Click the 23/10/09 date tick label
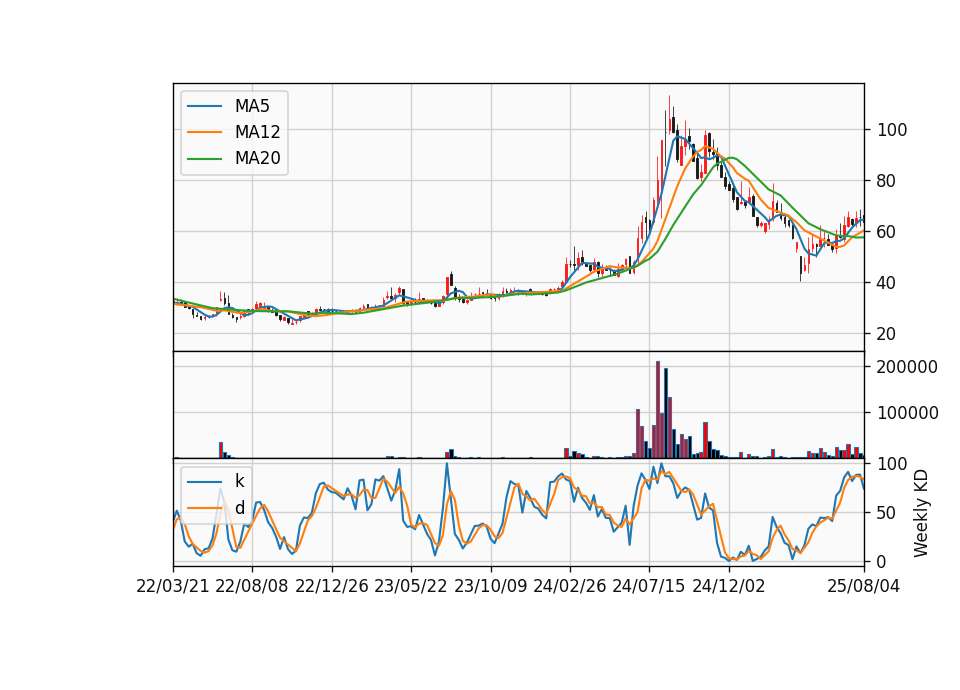 tap(490, 586)
